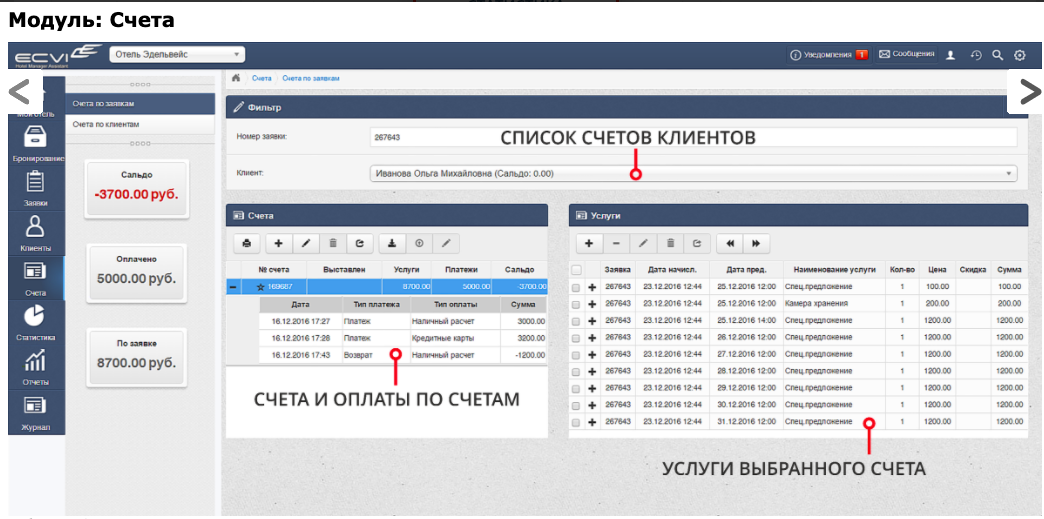
Task: Expand the 26.12.2016 12:00 service row
Action: point(593,337)
